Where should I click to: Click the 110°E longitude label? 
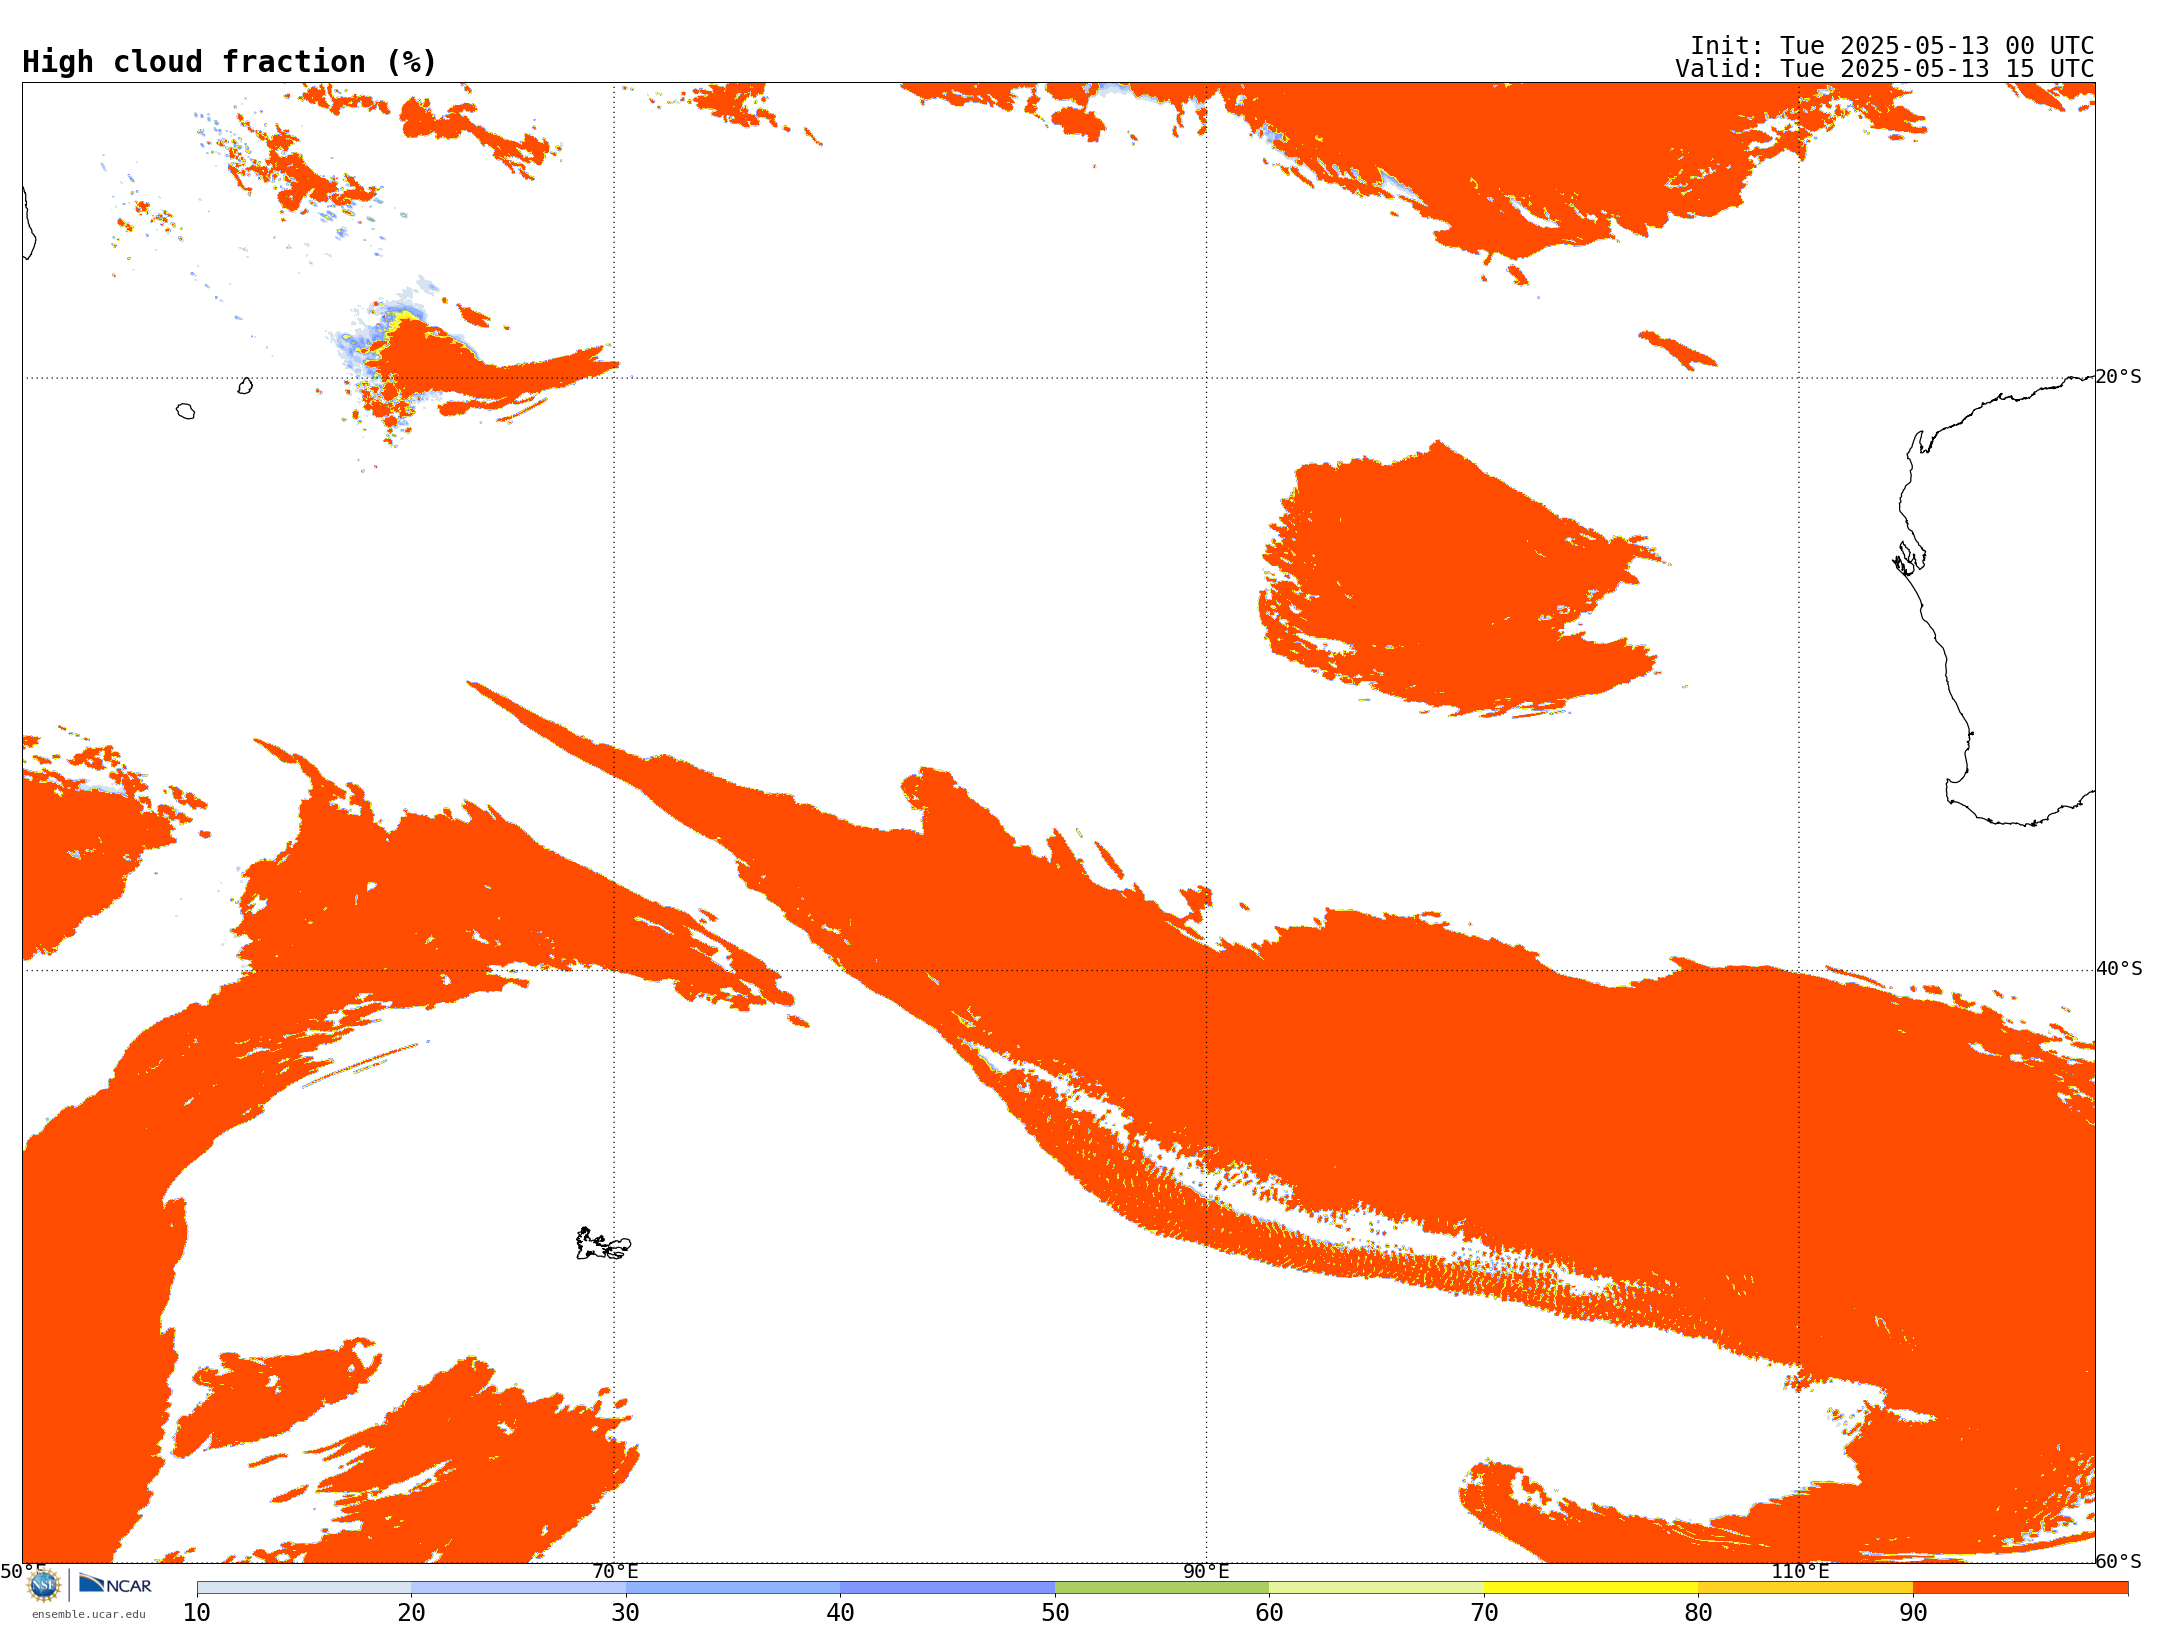[1800, 1572]
